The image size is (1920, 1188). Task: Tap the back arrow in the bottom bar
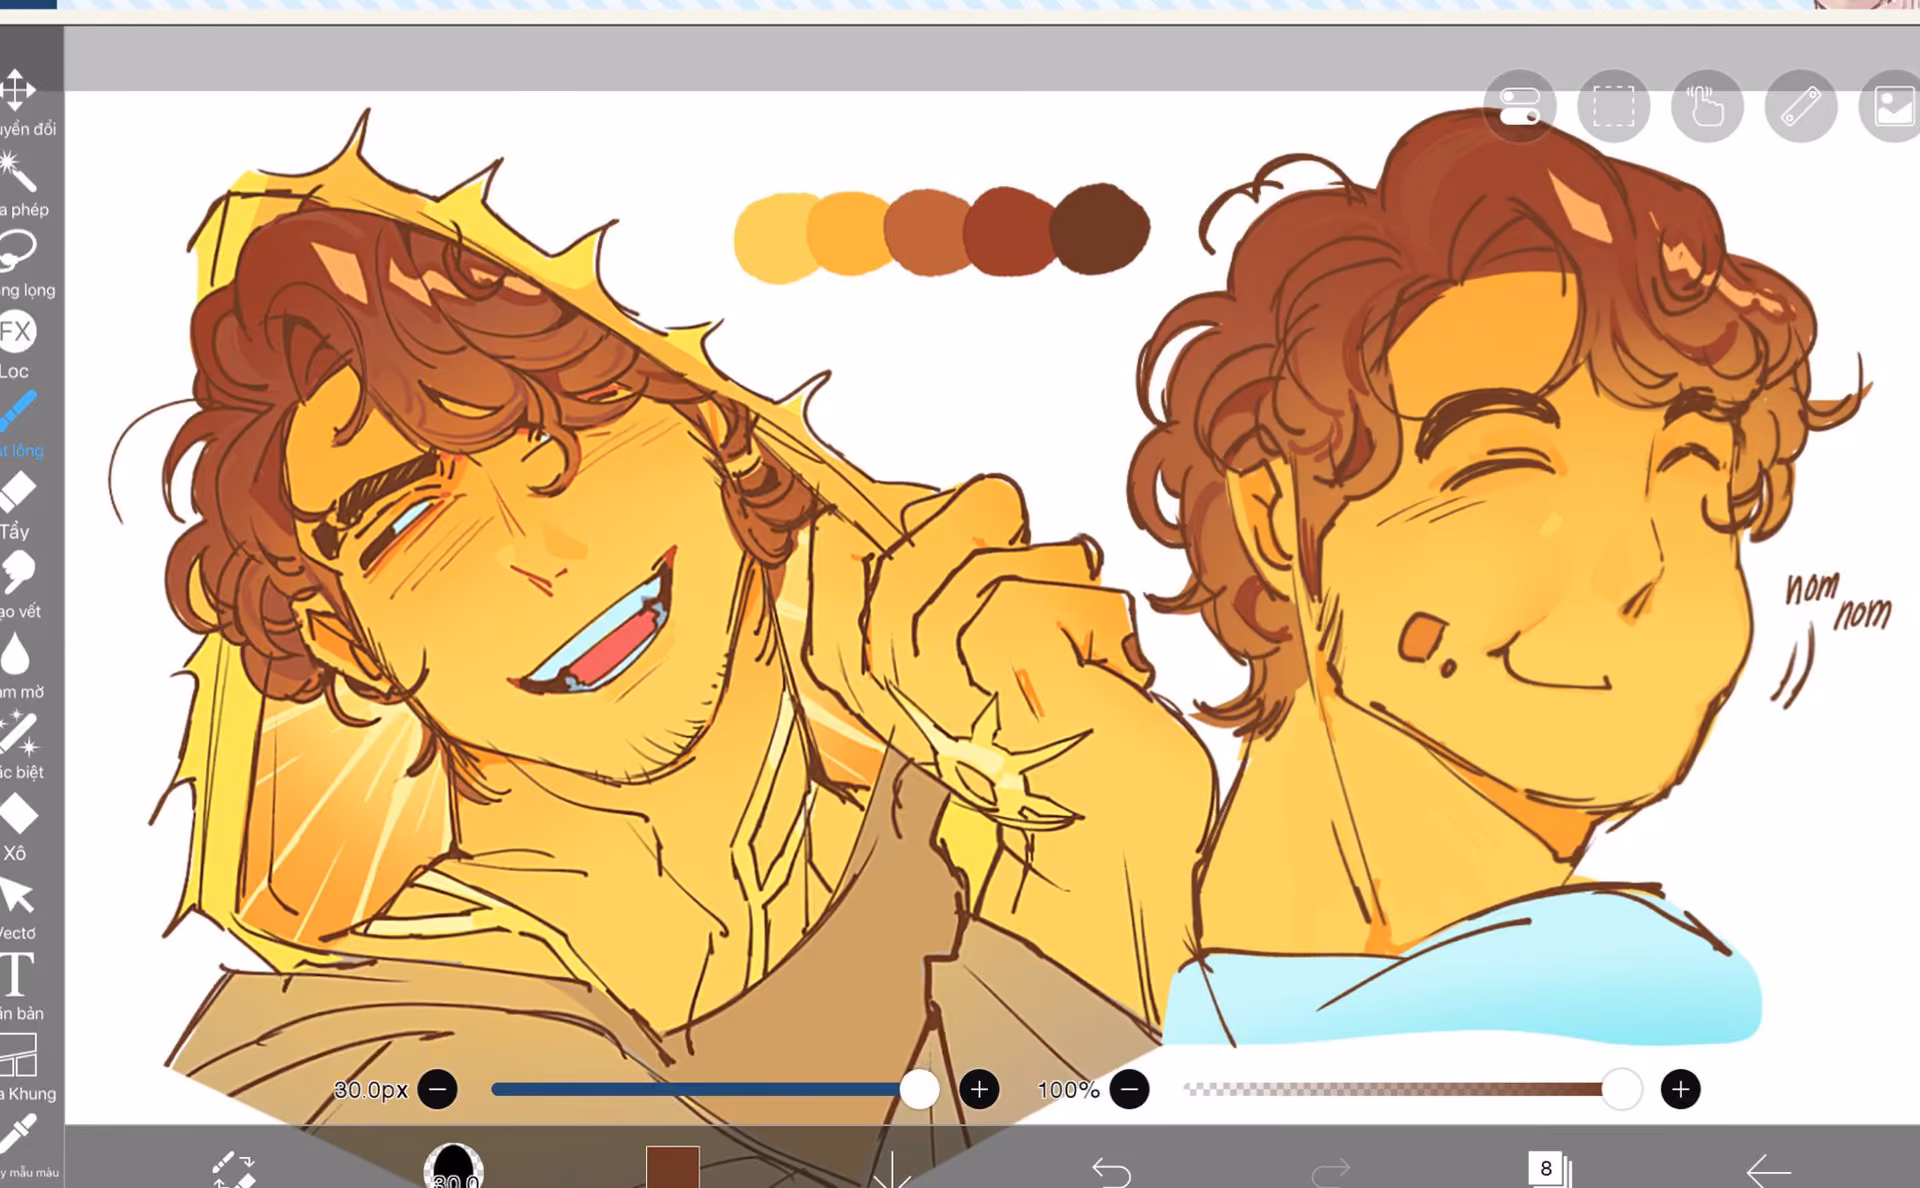pyautogui.click(x=1768, y=1171)
